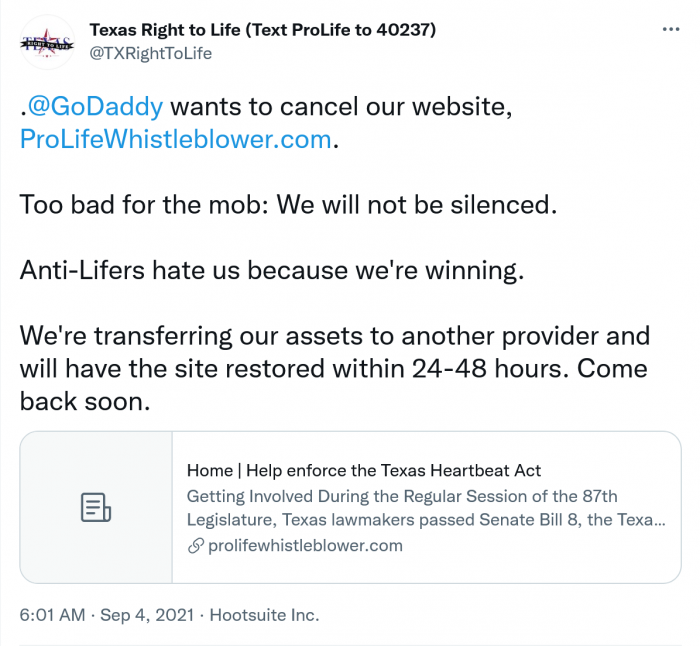The width and height of the screenshot is (700, 646).
Task: Click the Texas Right to Life avatar
Action: pyautogui.click(x=47, y=42)
